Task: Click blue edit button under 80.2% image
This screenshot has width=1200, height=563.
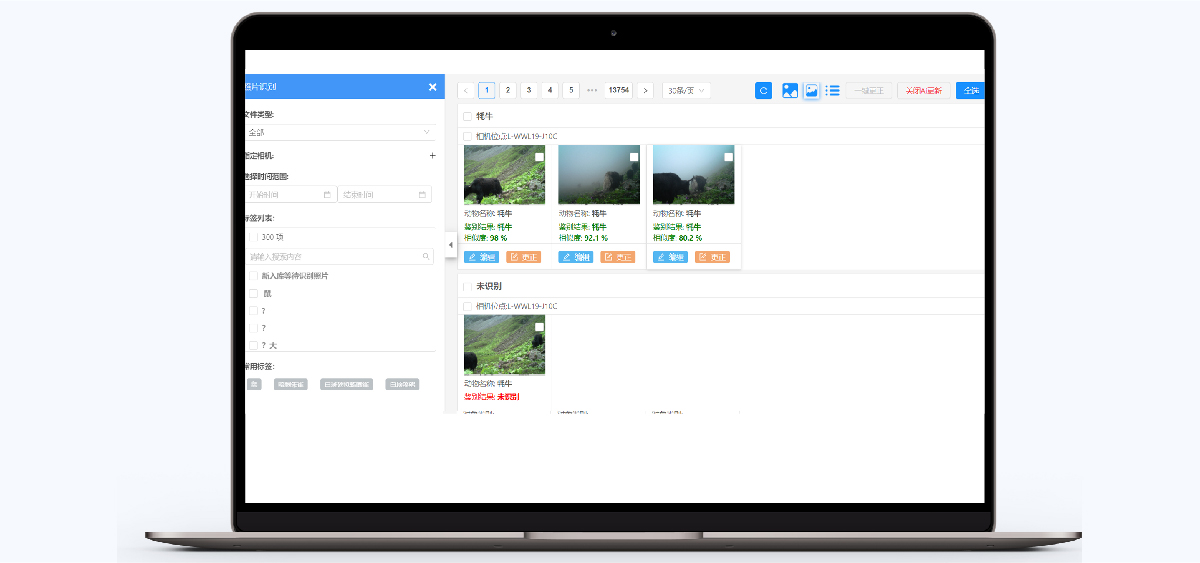Action: [x=670, y=257]
